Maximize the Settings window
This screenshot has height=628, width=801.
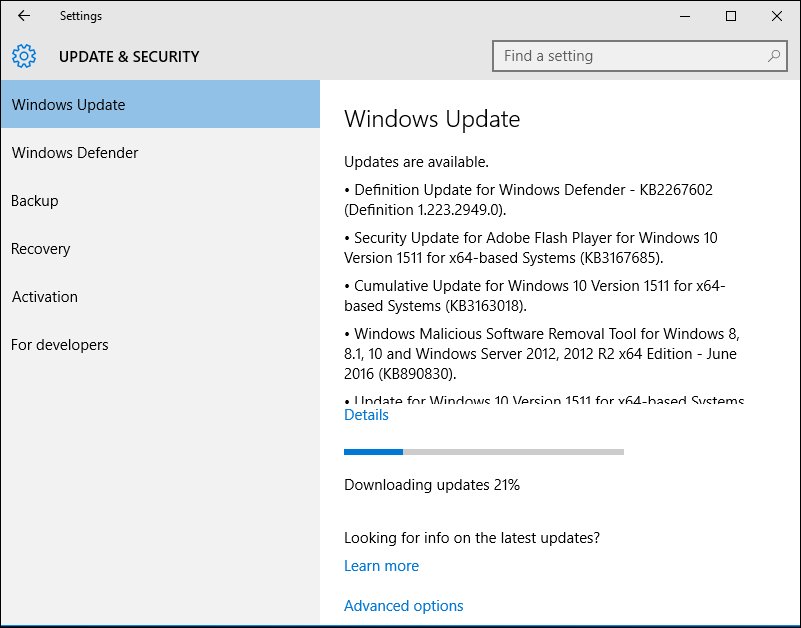(x=731, y=16)
